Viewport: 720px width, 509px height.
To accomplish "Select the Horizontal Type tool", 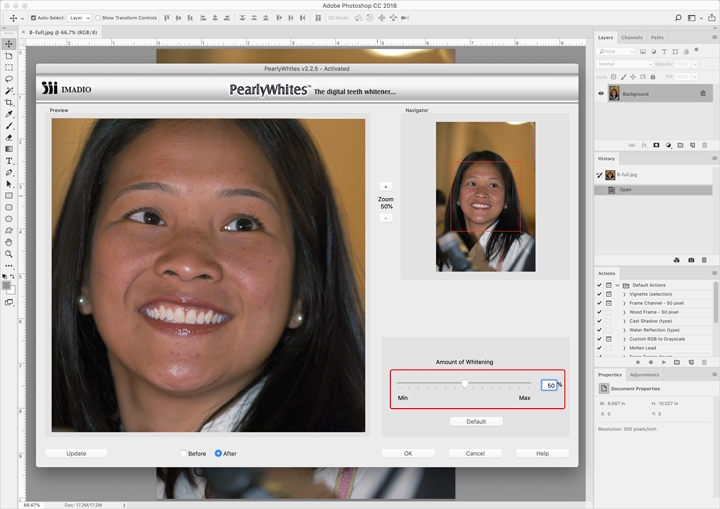I will (9, 160).
